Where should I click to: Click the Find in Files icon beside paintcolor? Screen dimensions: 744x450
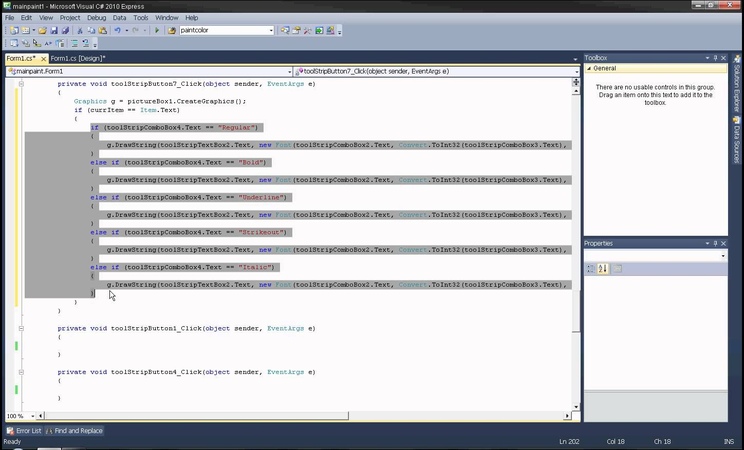pyautogui.click(x=172, y=30)
